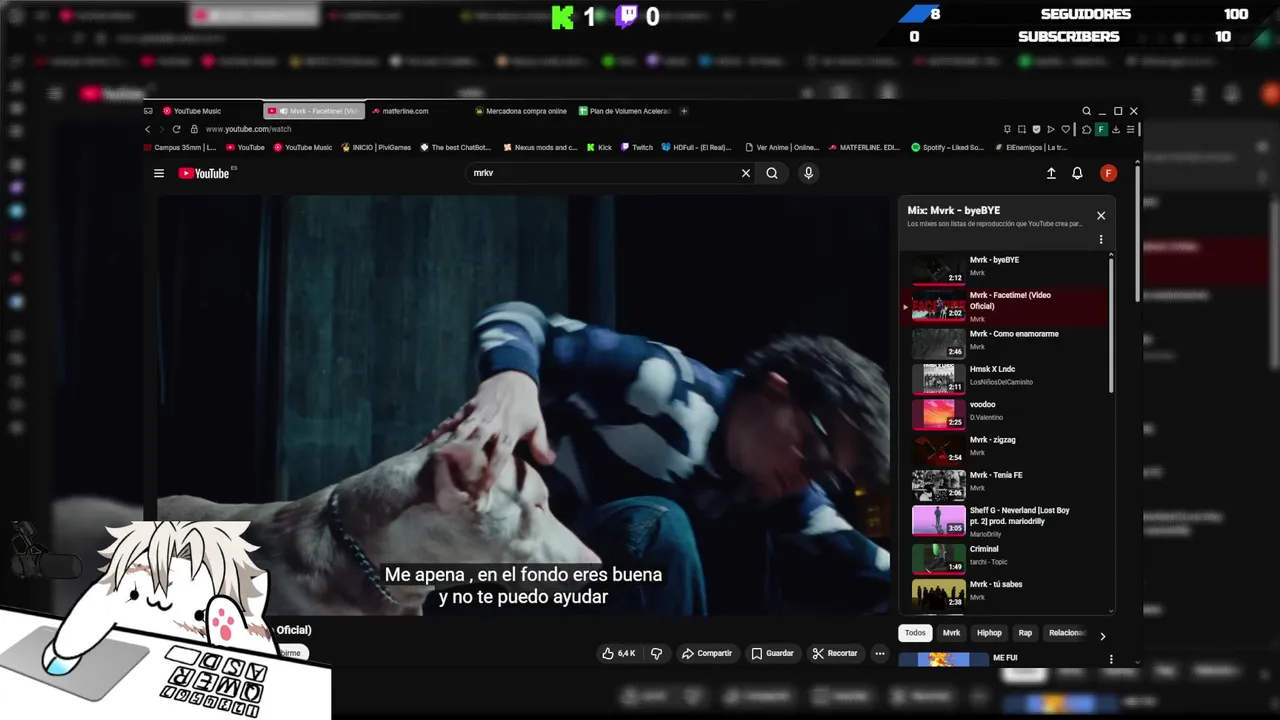
Task: Open the browser tab search magnifier
Action: coord(1086,111)
